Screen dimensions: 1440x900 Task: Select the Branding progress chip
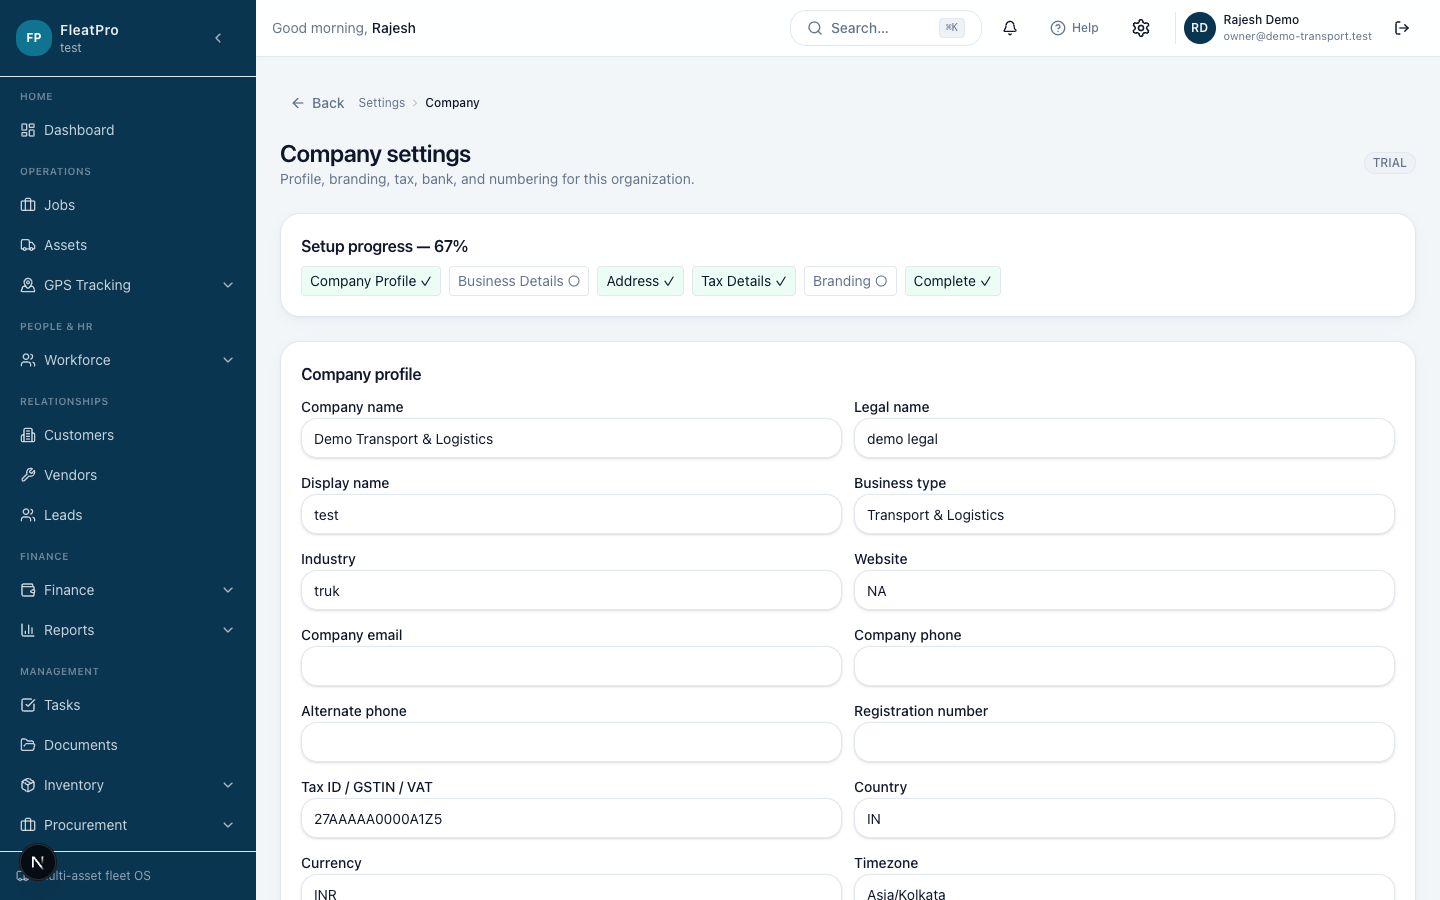[850, 281]
